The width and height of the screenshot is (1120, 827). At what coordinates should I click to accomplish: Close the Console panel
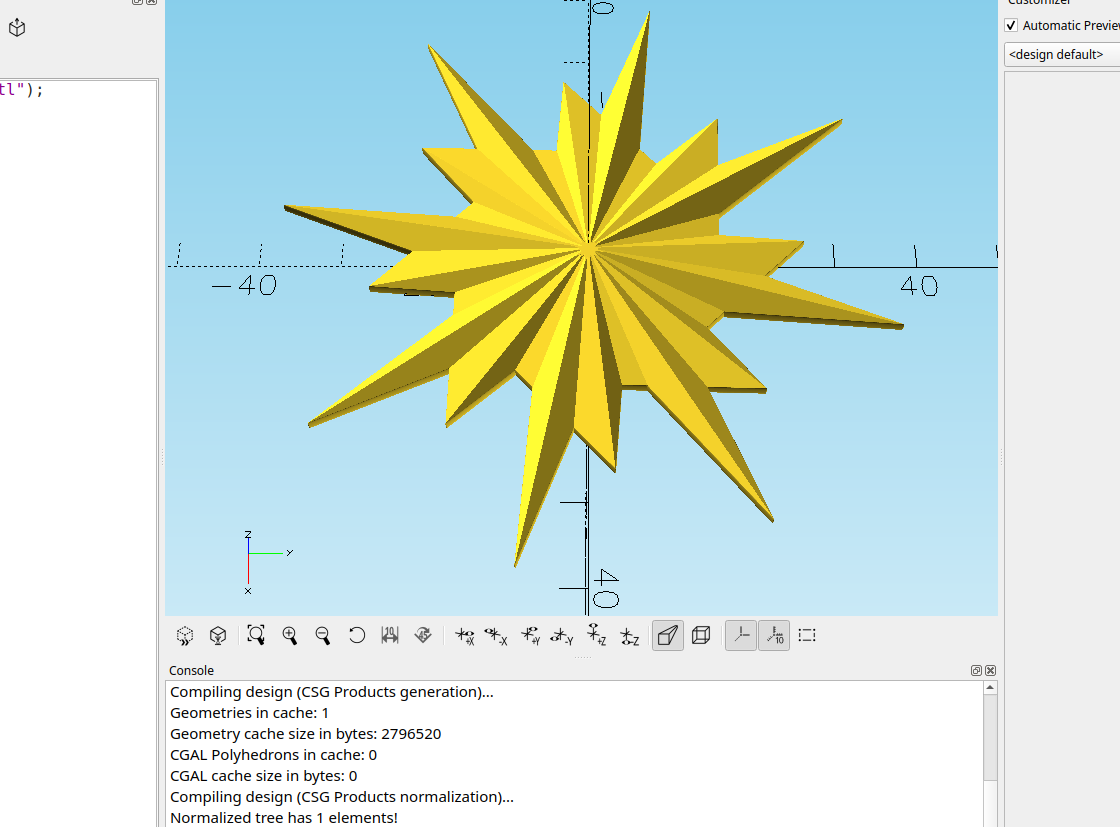pos(991,671)
